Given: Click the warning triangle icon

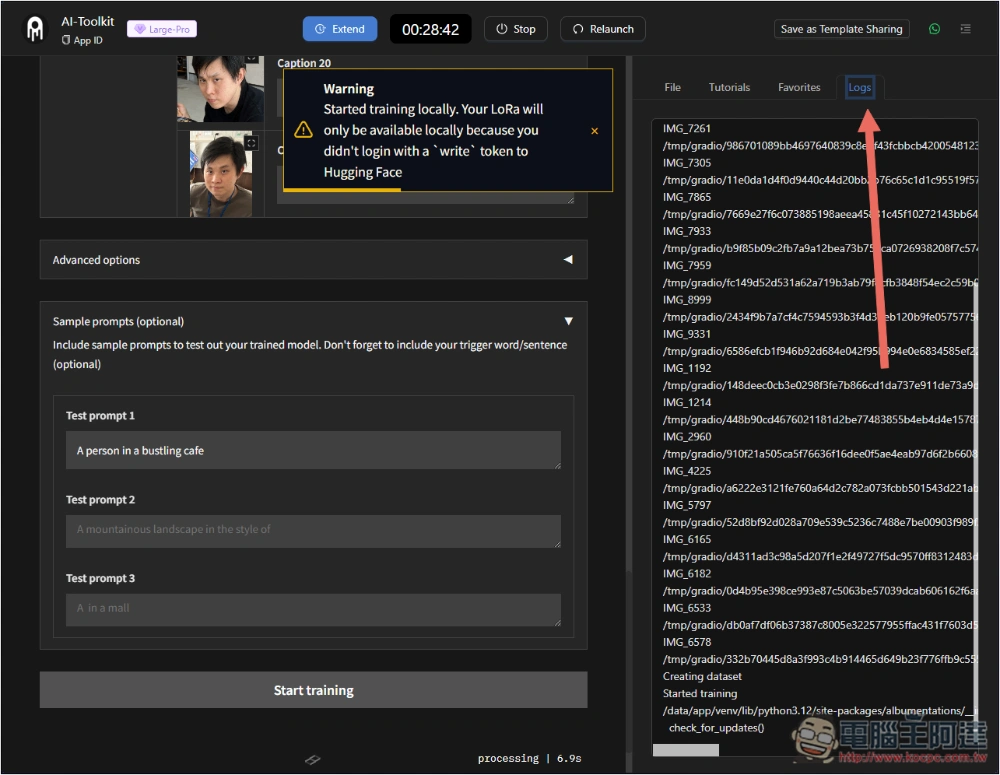Looking at the screenshot, I should [303, 131].
